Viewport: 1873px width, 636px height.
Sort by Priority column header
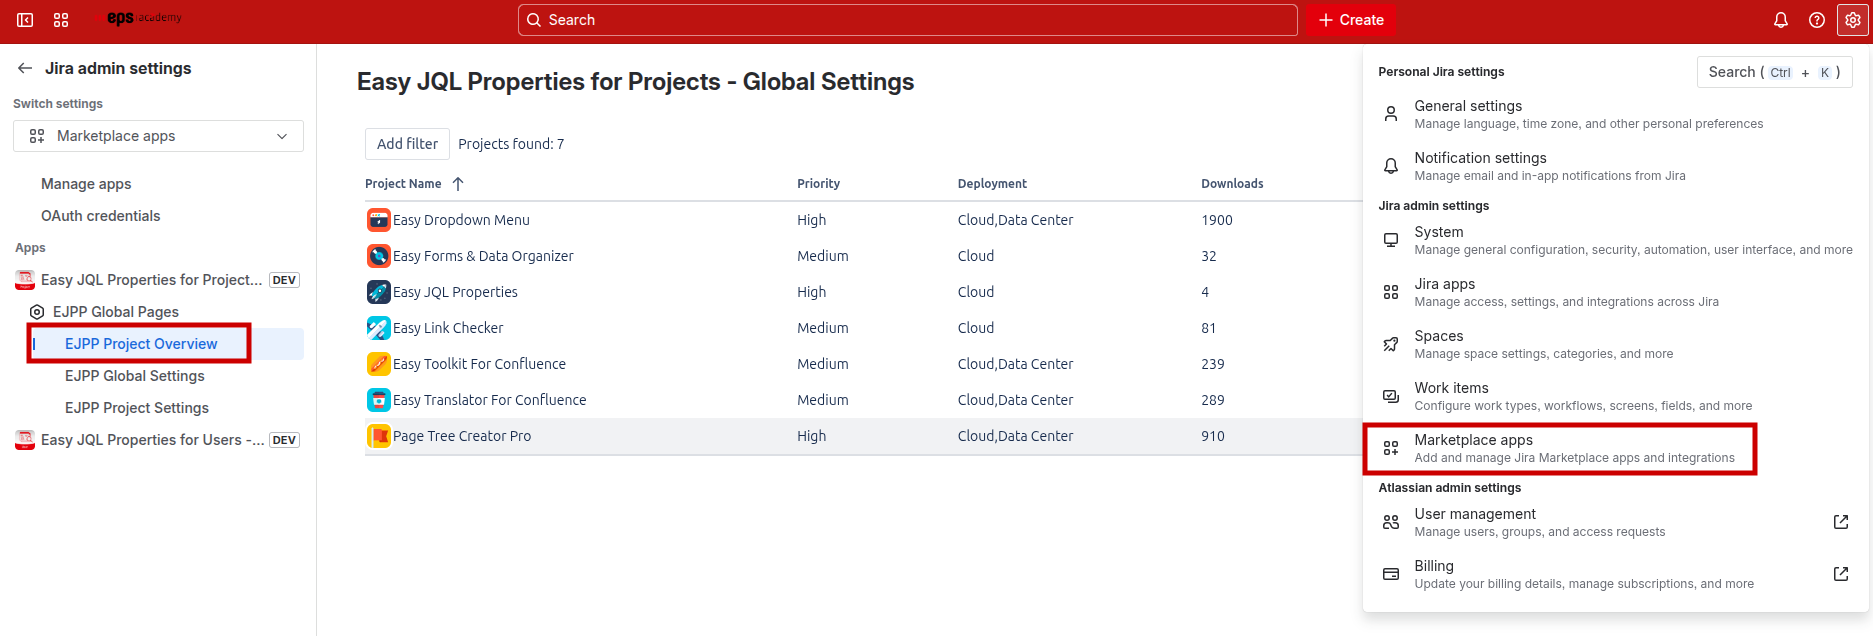818,184
